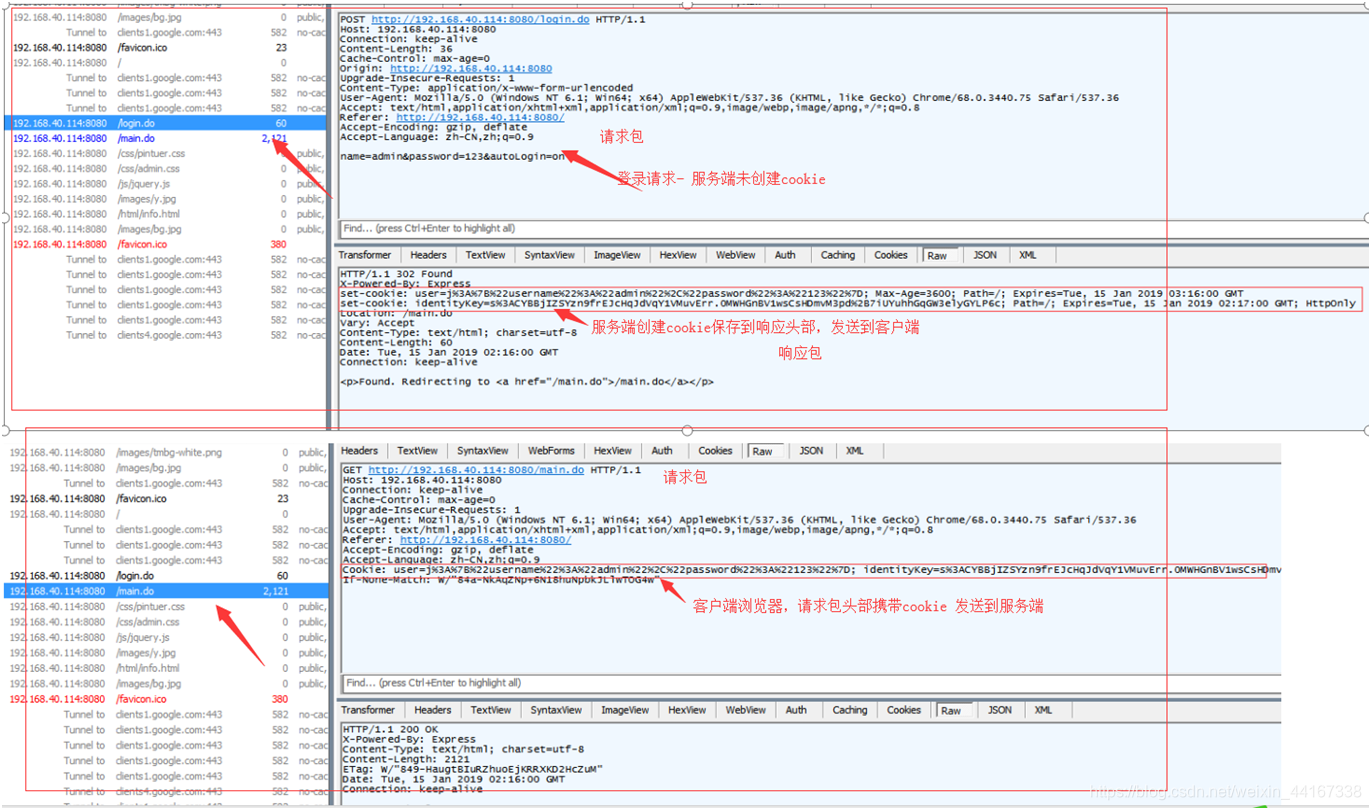
Task: Open the login.do URL link in POST request
Action: (480, 20)
